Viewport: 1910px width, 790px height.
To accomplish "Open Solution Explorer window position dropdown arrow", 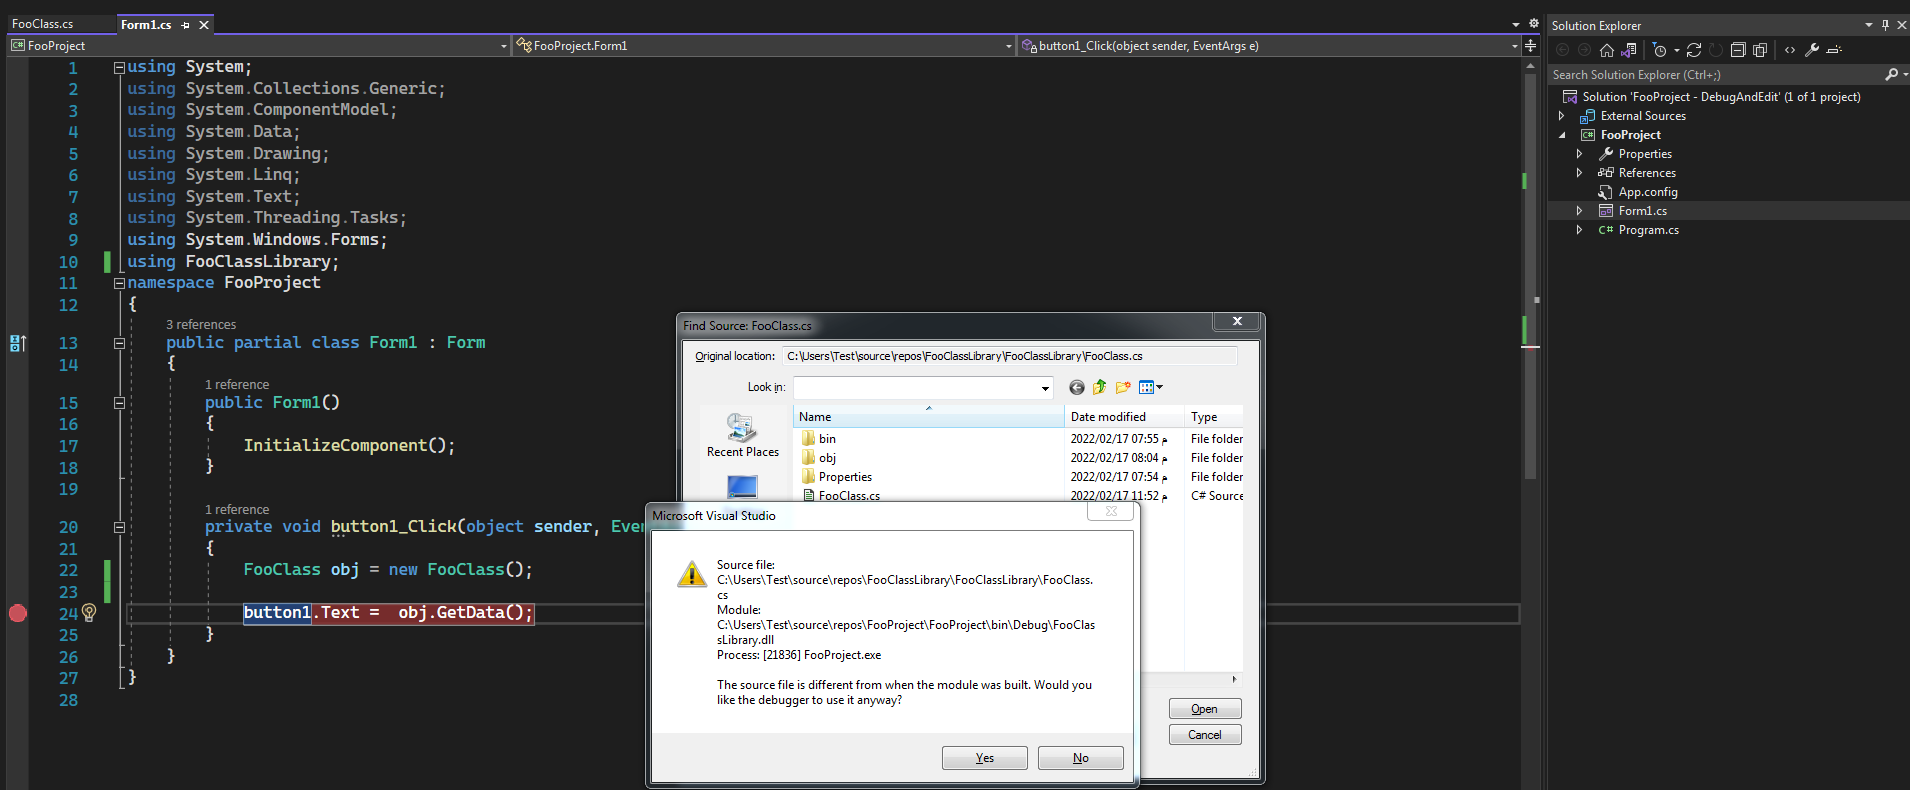I will pos(1868,25).
